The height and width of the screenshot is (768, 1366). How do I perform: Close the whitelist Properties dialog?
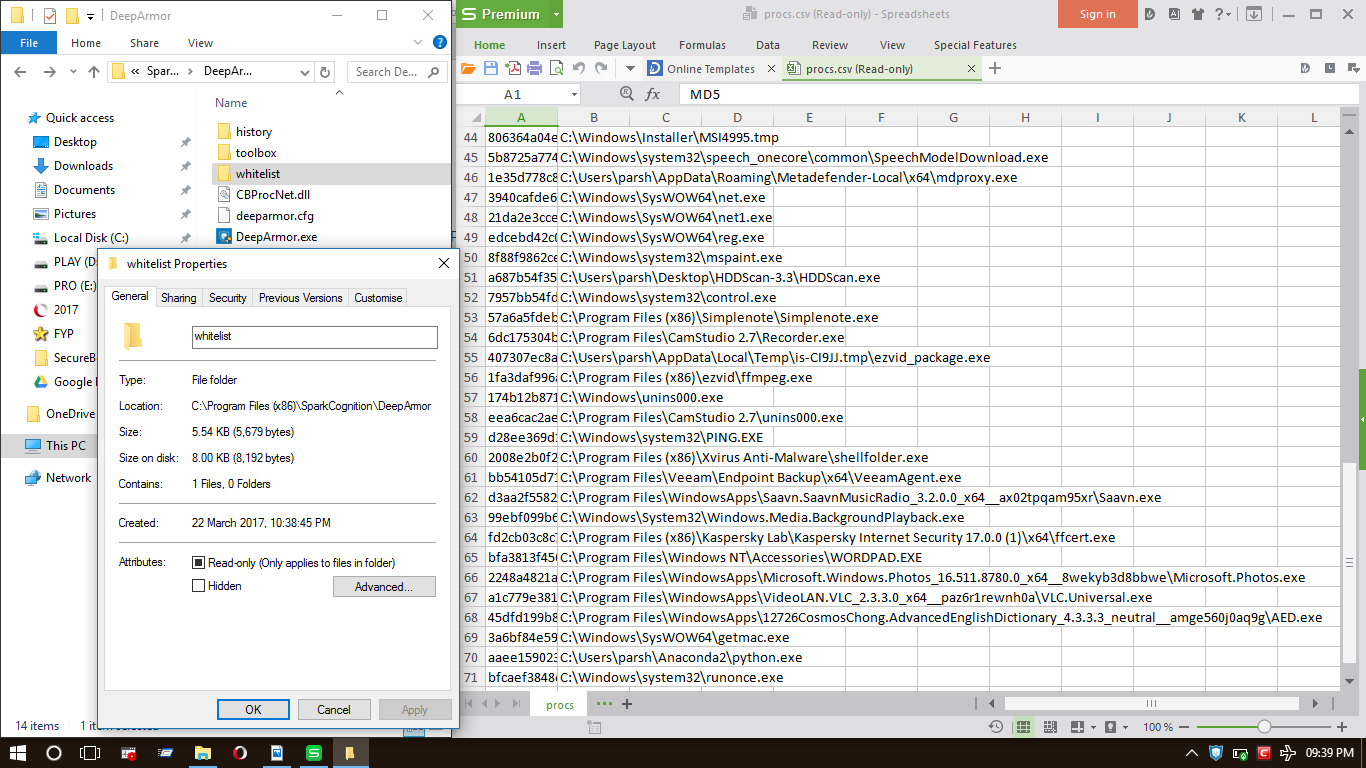(444, 264)
